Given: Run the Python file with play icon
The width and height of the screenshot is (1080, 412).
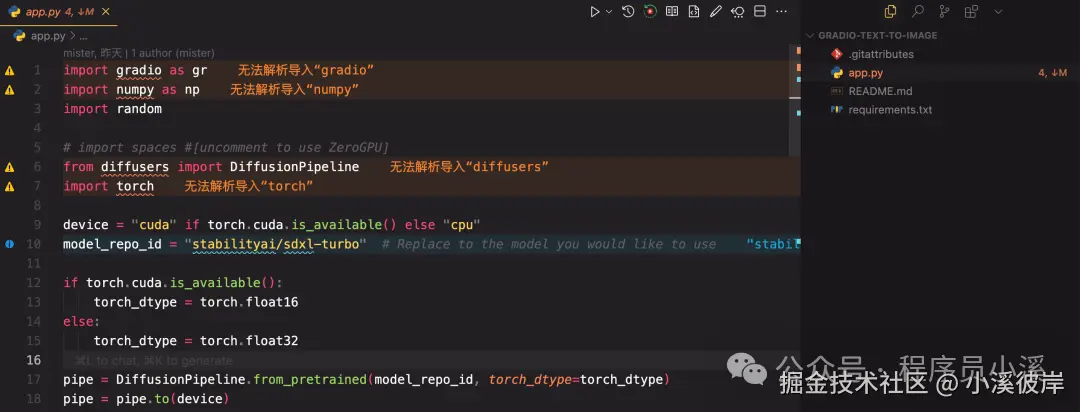Looking at the screenshot, I should pos(595,12).
